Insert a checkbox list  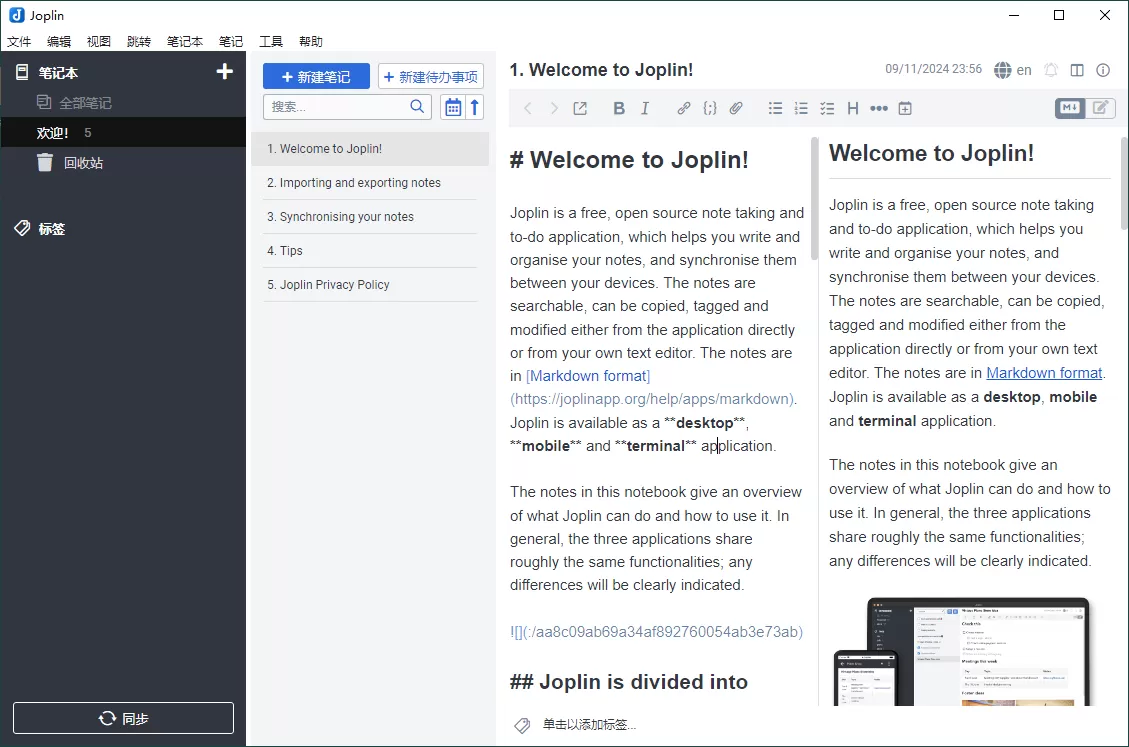827,107
